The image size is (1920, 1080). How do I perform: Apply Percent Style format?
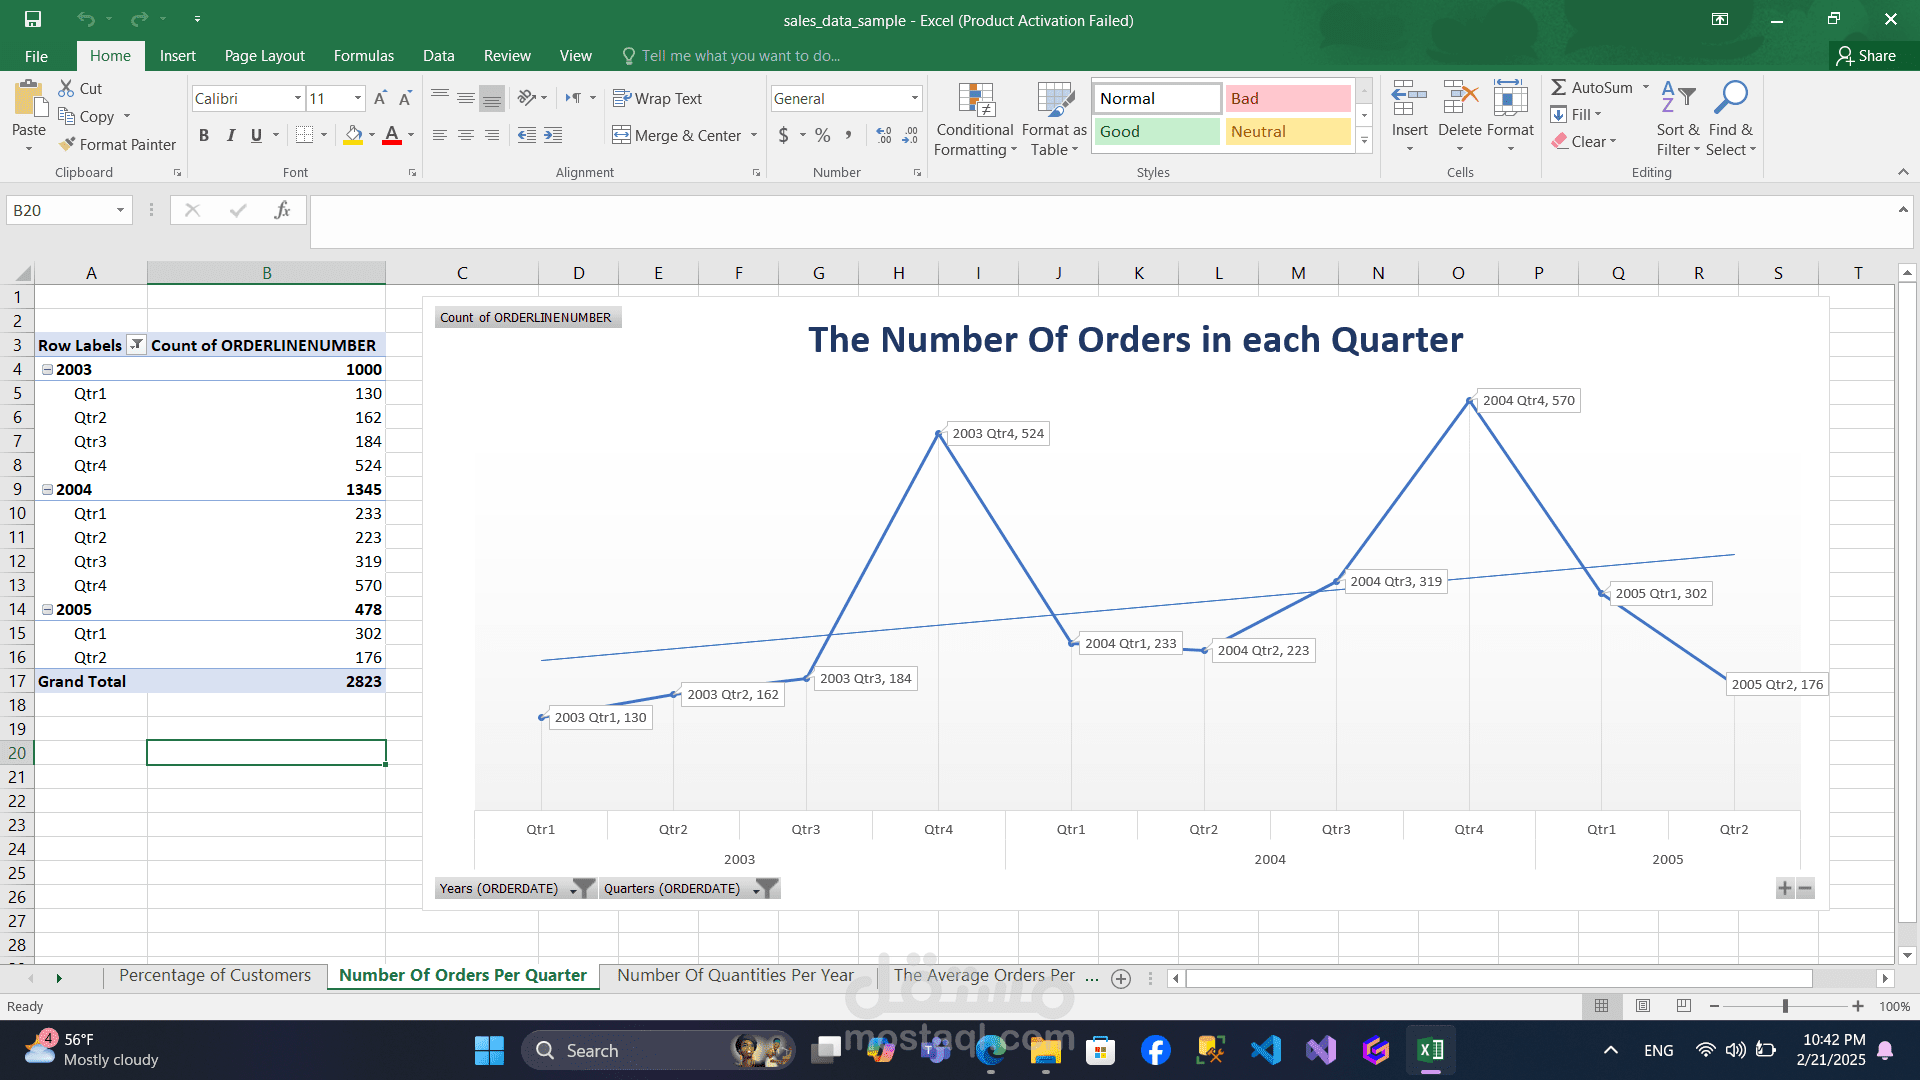(x=823, y=135)
